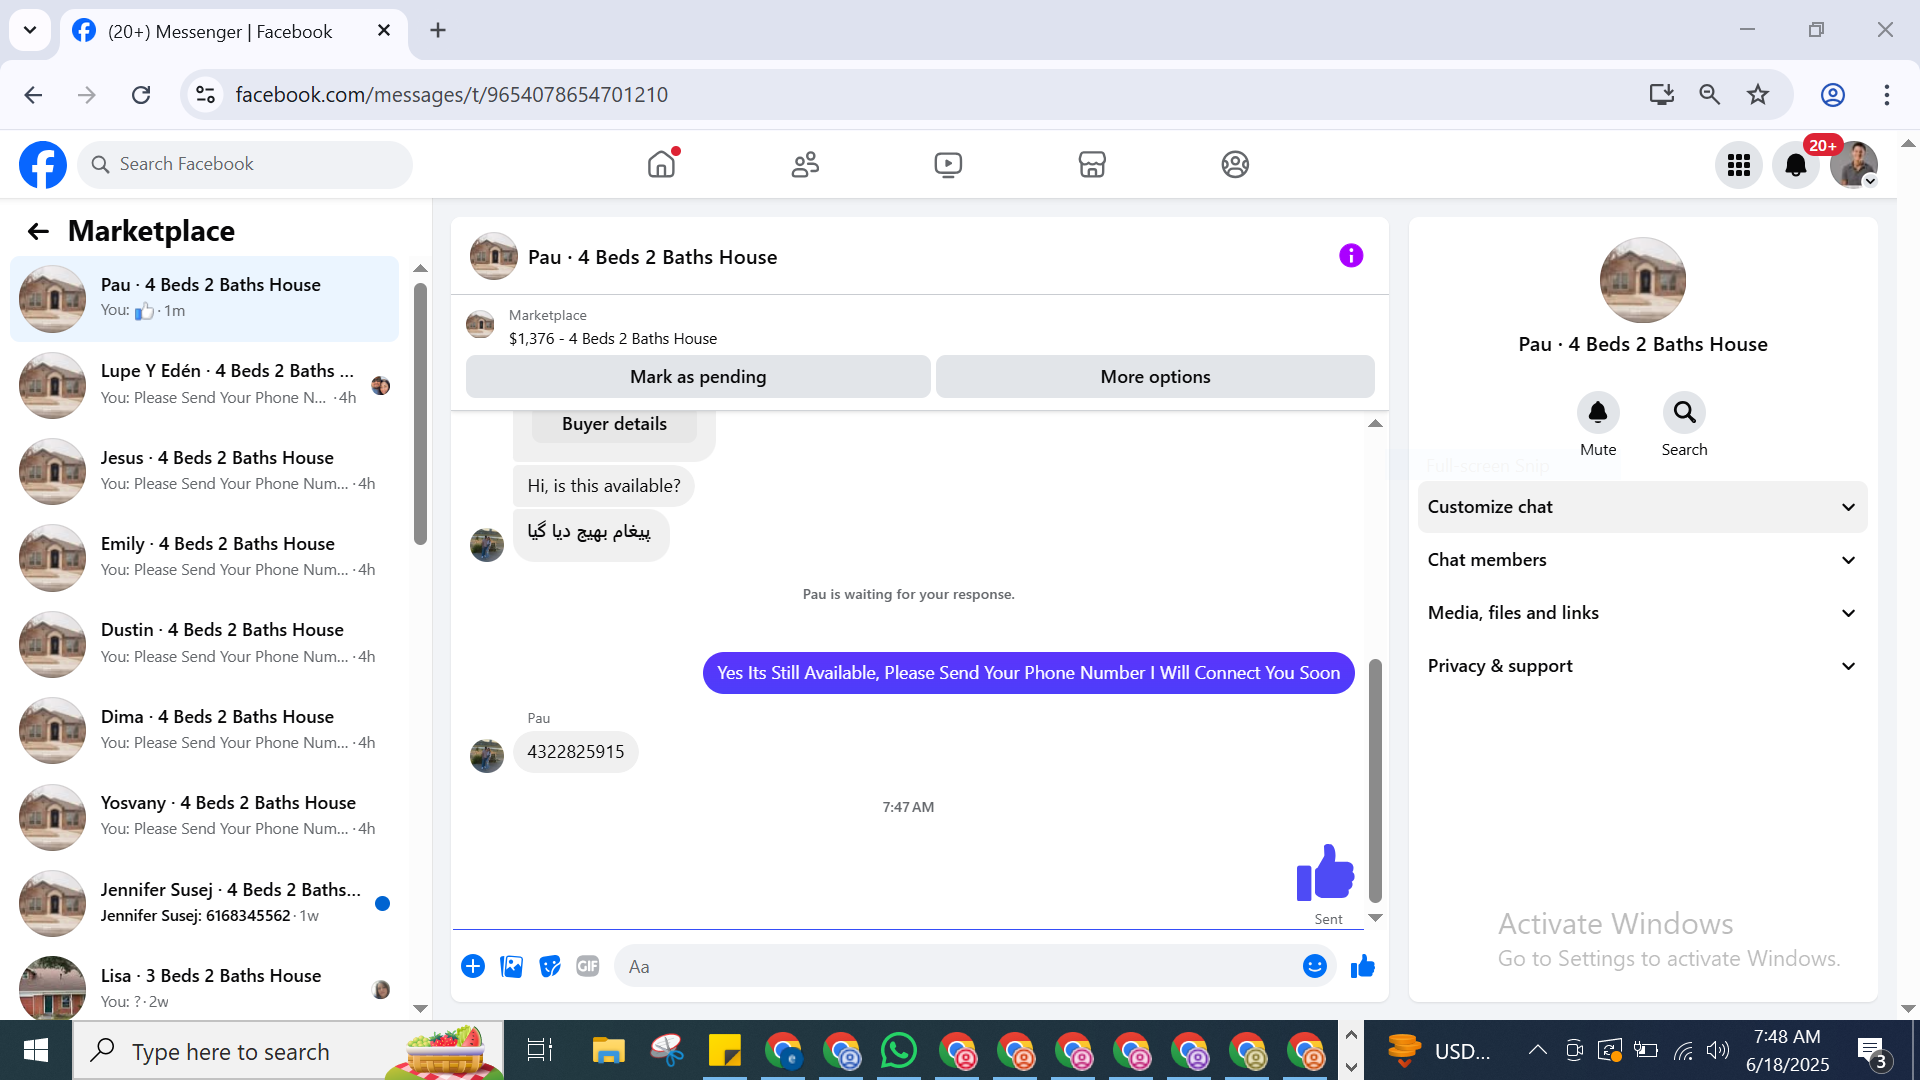The width and height of the screenshot is (1920, 1080).
Task: Open conversation information purple icon
Action: pyautogui.click(x=1351, y=256)
